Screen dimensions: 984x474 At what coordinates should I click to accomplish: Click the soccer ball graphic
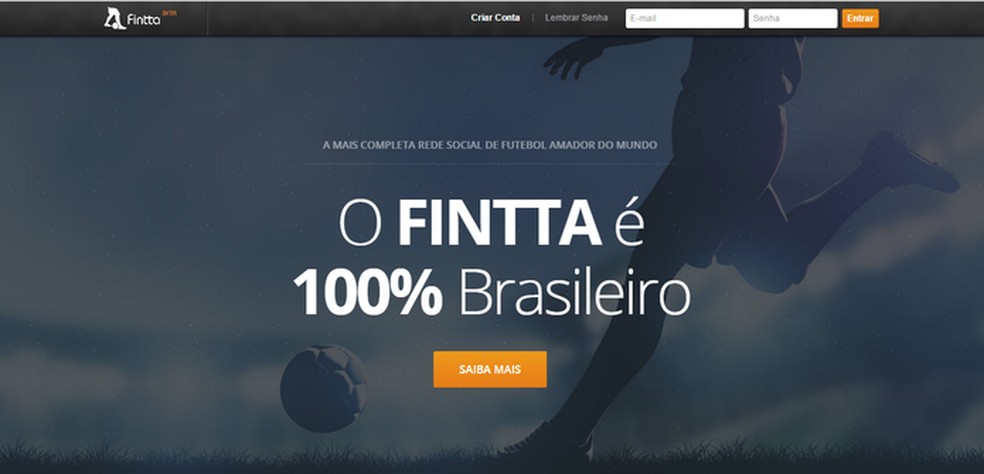coord(324,388)
